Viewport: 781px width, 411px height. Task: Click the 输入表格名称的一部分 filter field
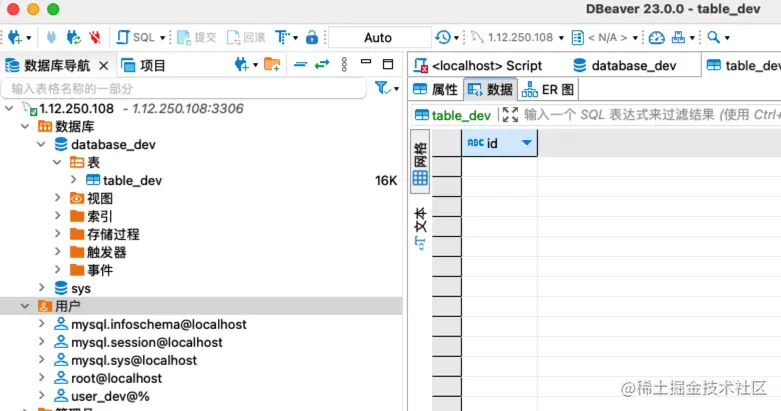(184, 89)
